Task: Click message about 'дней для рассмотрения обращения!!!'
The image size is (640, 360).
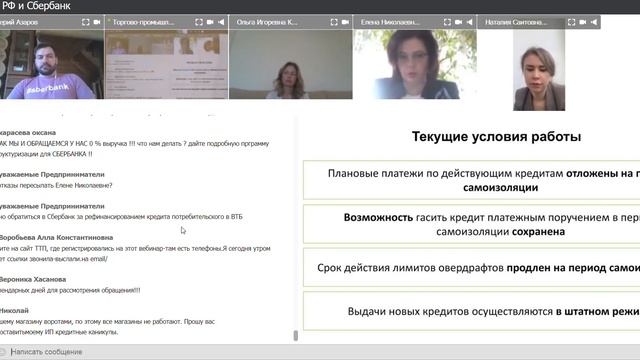Action: coord(70,290)
